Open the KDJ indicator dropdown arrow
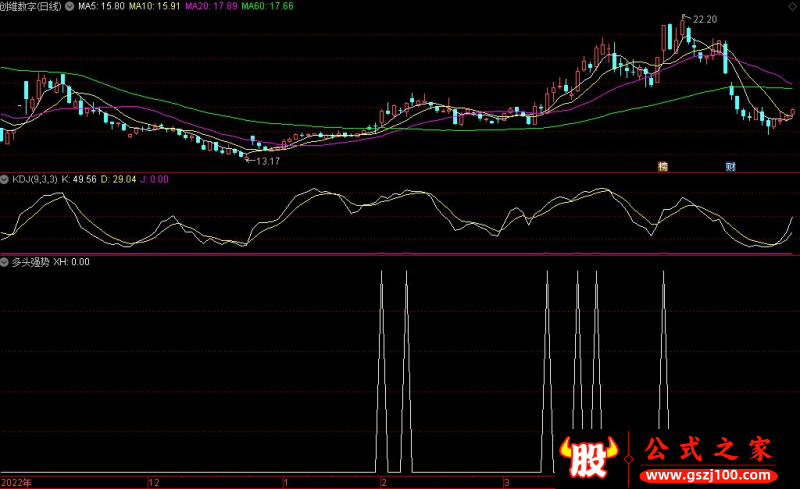The width and height of the screenshot is (800, 489). pos(5,179)
